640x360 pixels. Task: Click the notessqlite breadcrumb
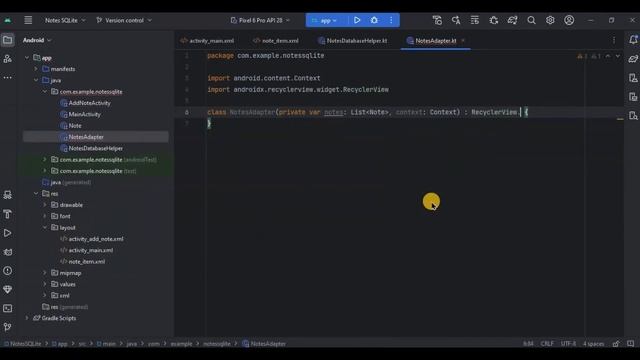(x=217, y=344)
